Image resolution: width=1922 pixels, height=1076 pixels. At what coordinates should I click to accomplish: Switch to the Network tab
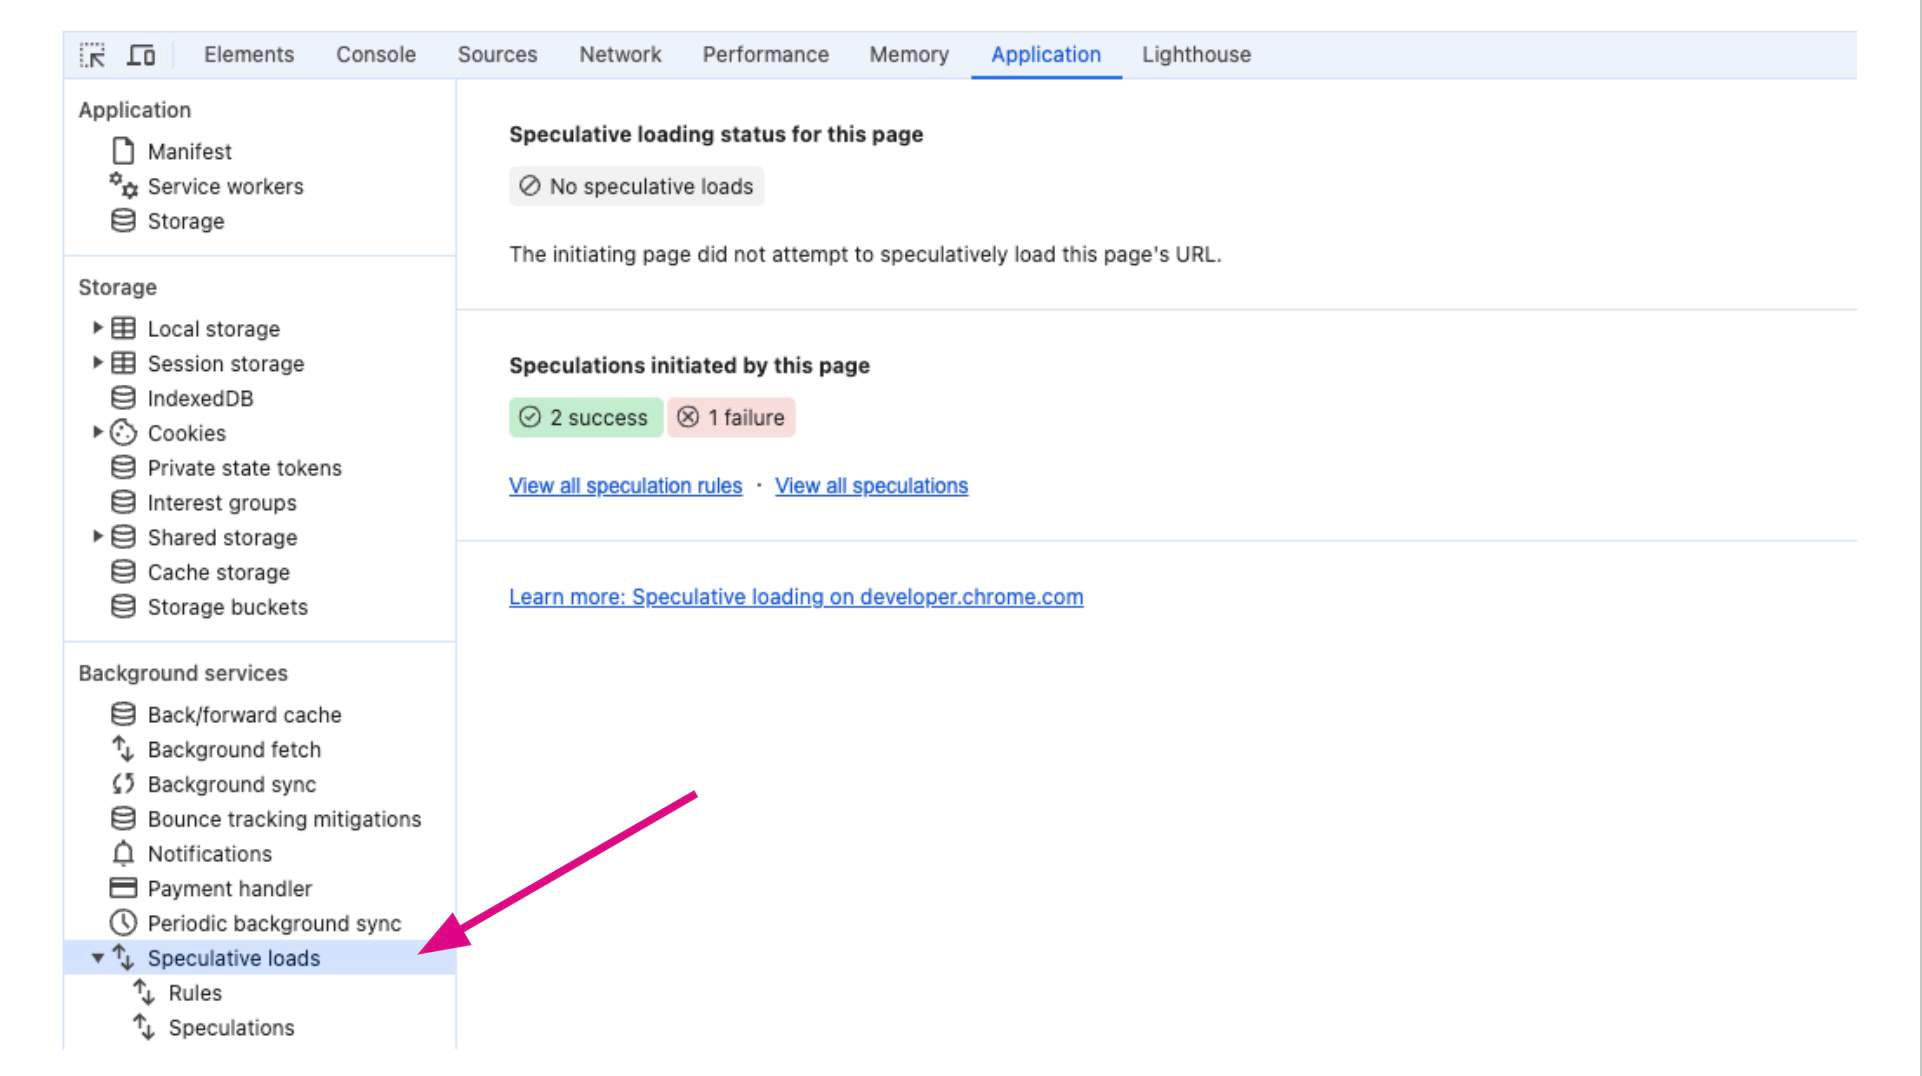pos(619,55)
